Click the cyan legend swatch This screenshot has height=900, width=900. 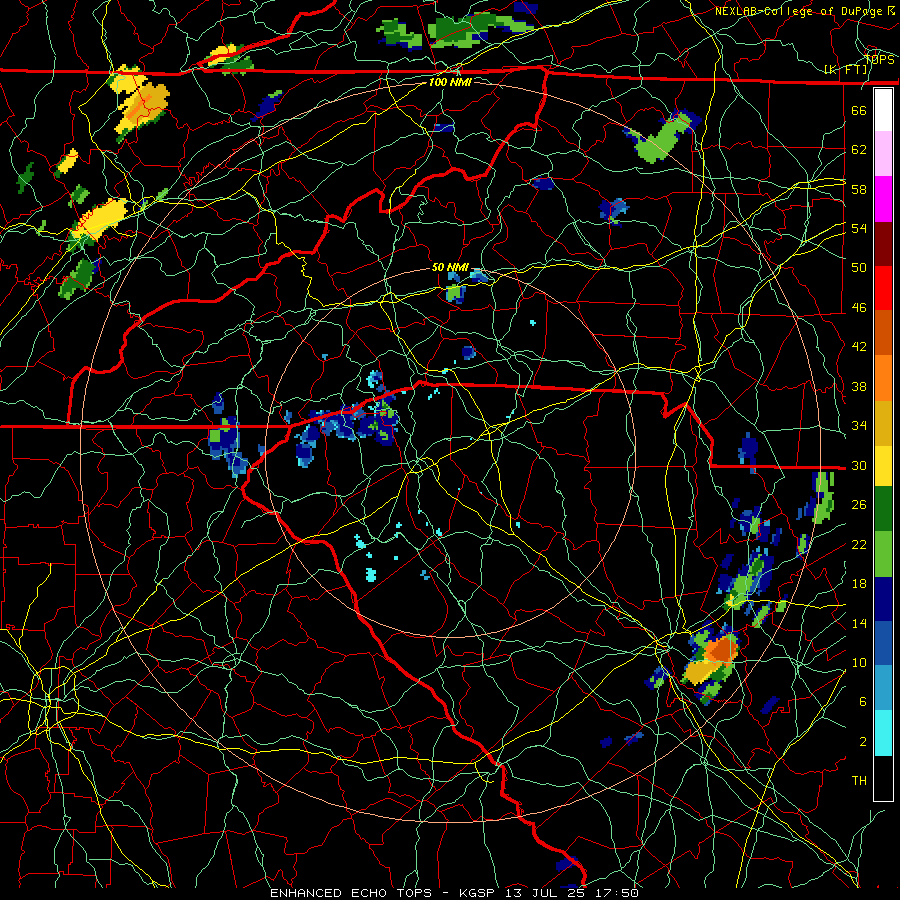coord(883,733)
